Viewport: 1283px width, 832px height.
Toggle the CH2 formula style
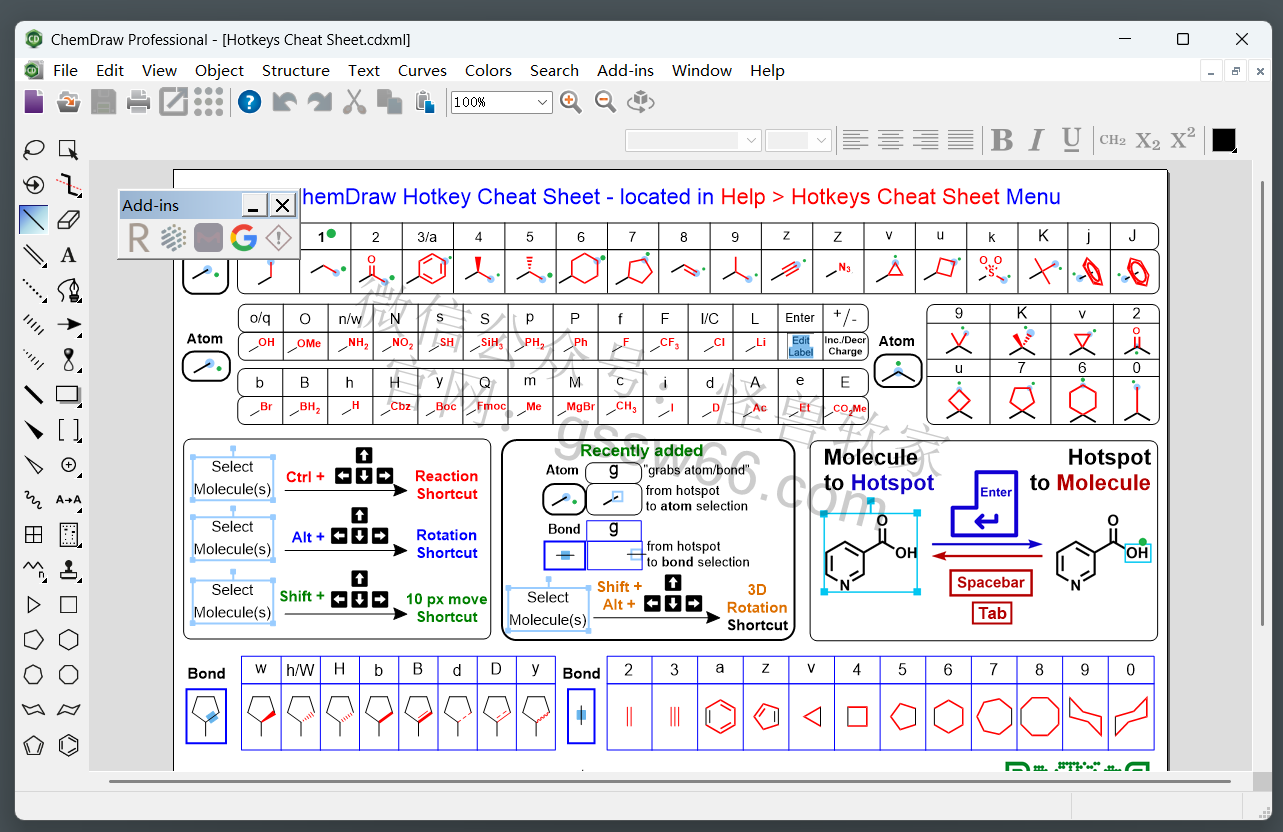click(1112, 140)
